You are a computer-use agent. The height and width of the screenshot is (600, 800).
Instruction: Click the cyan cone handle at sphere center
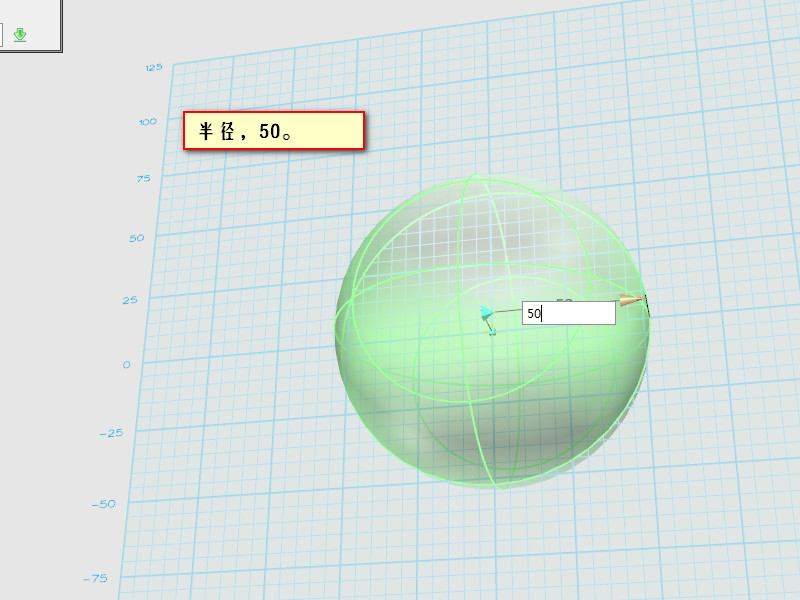[486, 313]
